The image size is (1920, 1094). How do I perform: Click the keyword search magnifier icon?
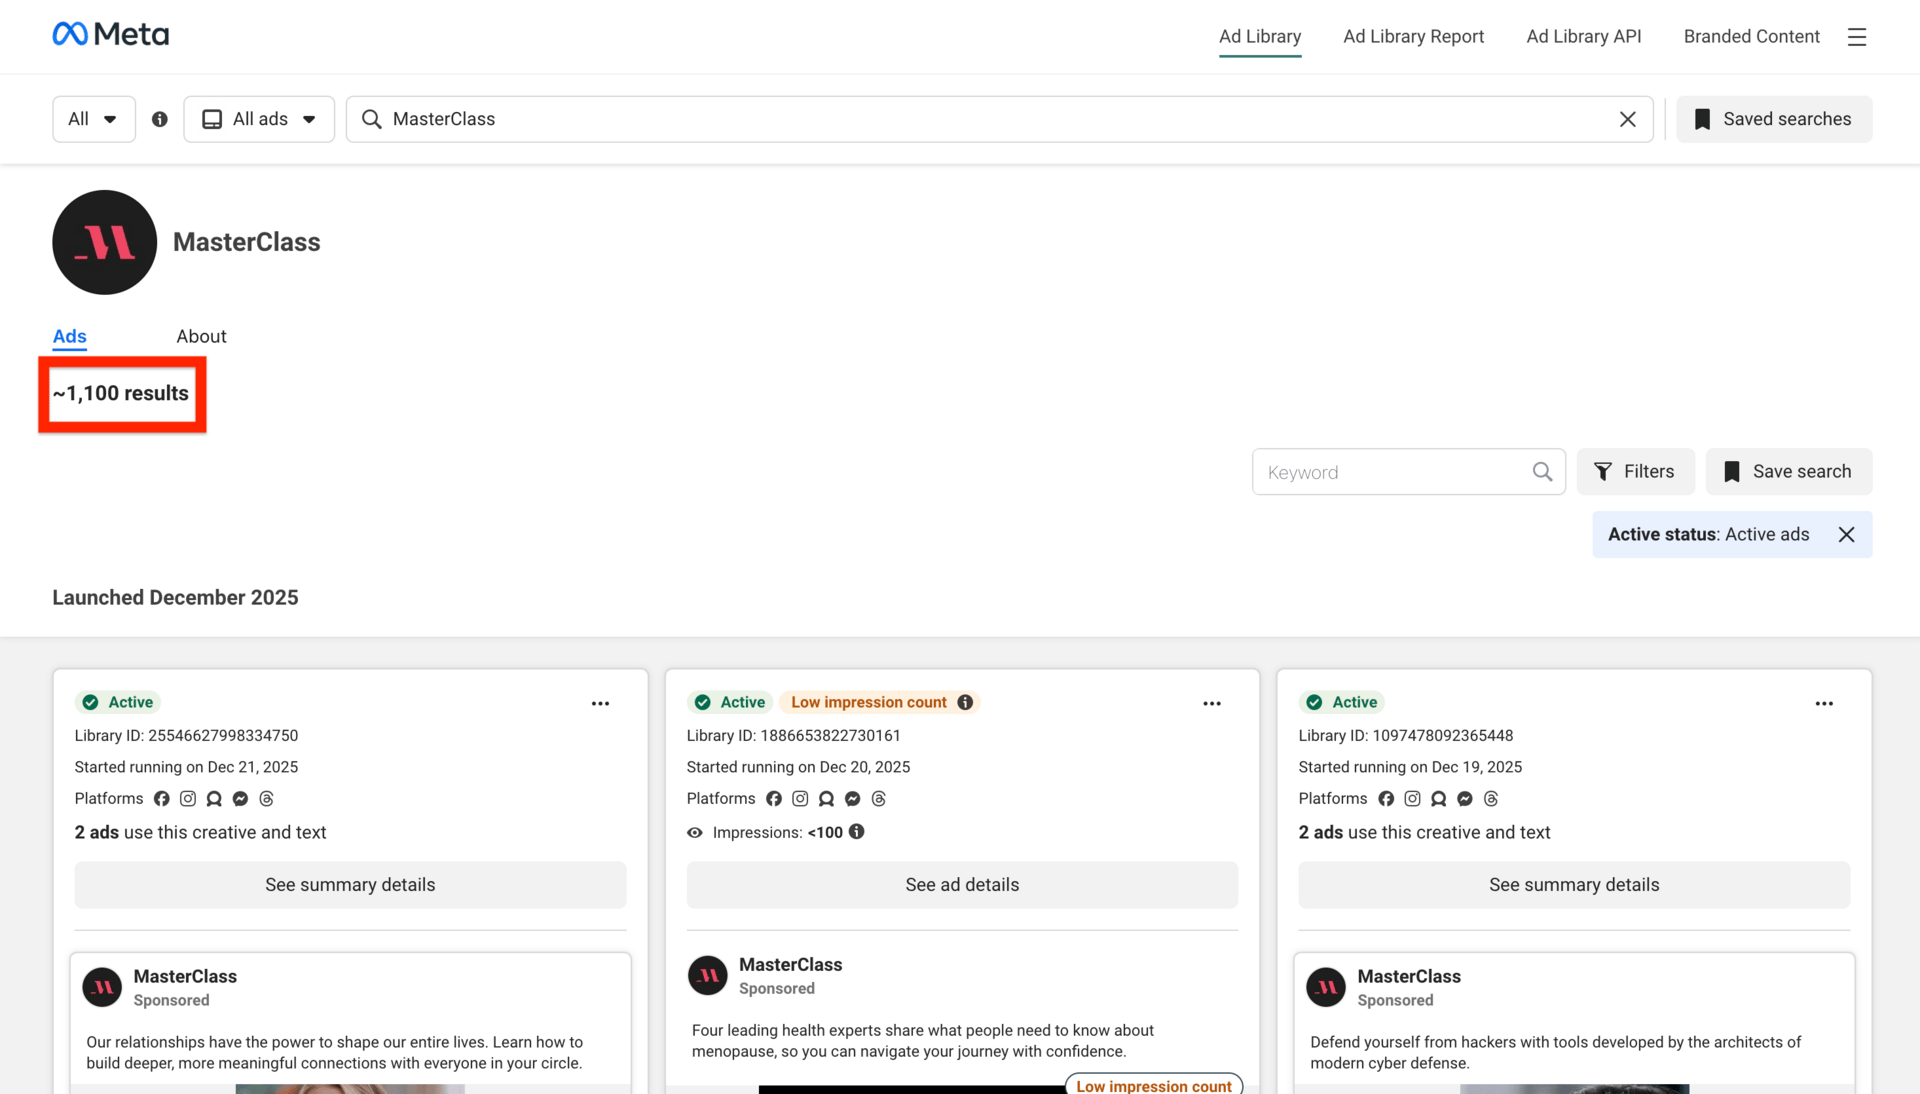tap(1542, 472)
